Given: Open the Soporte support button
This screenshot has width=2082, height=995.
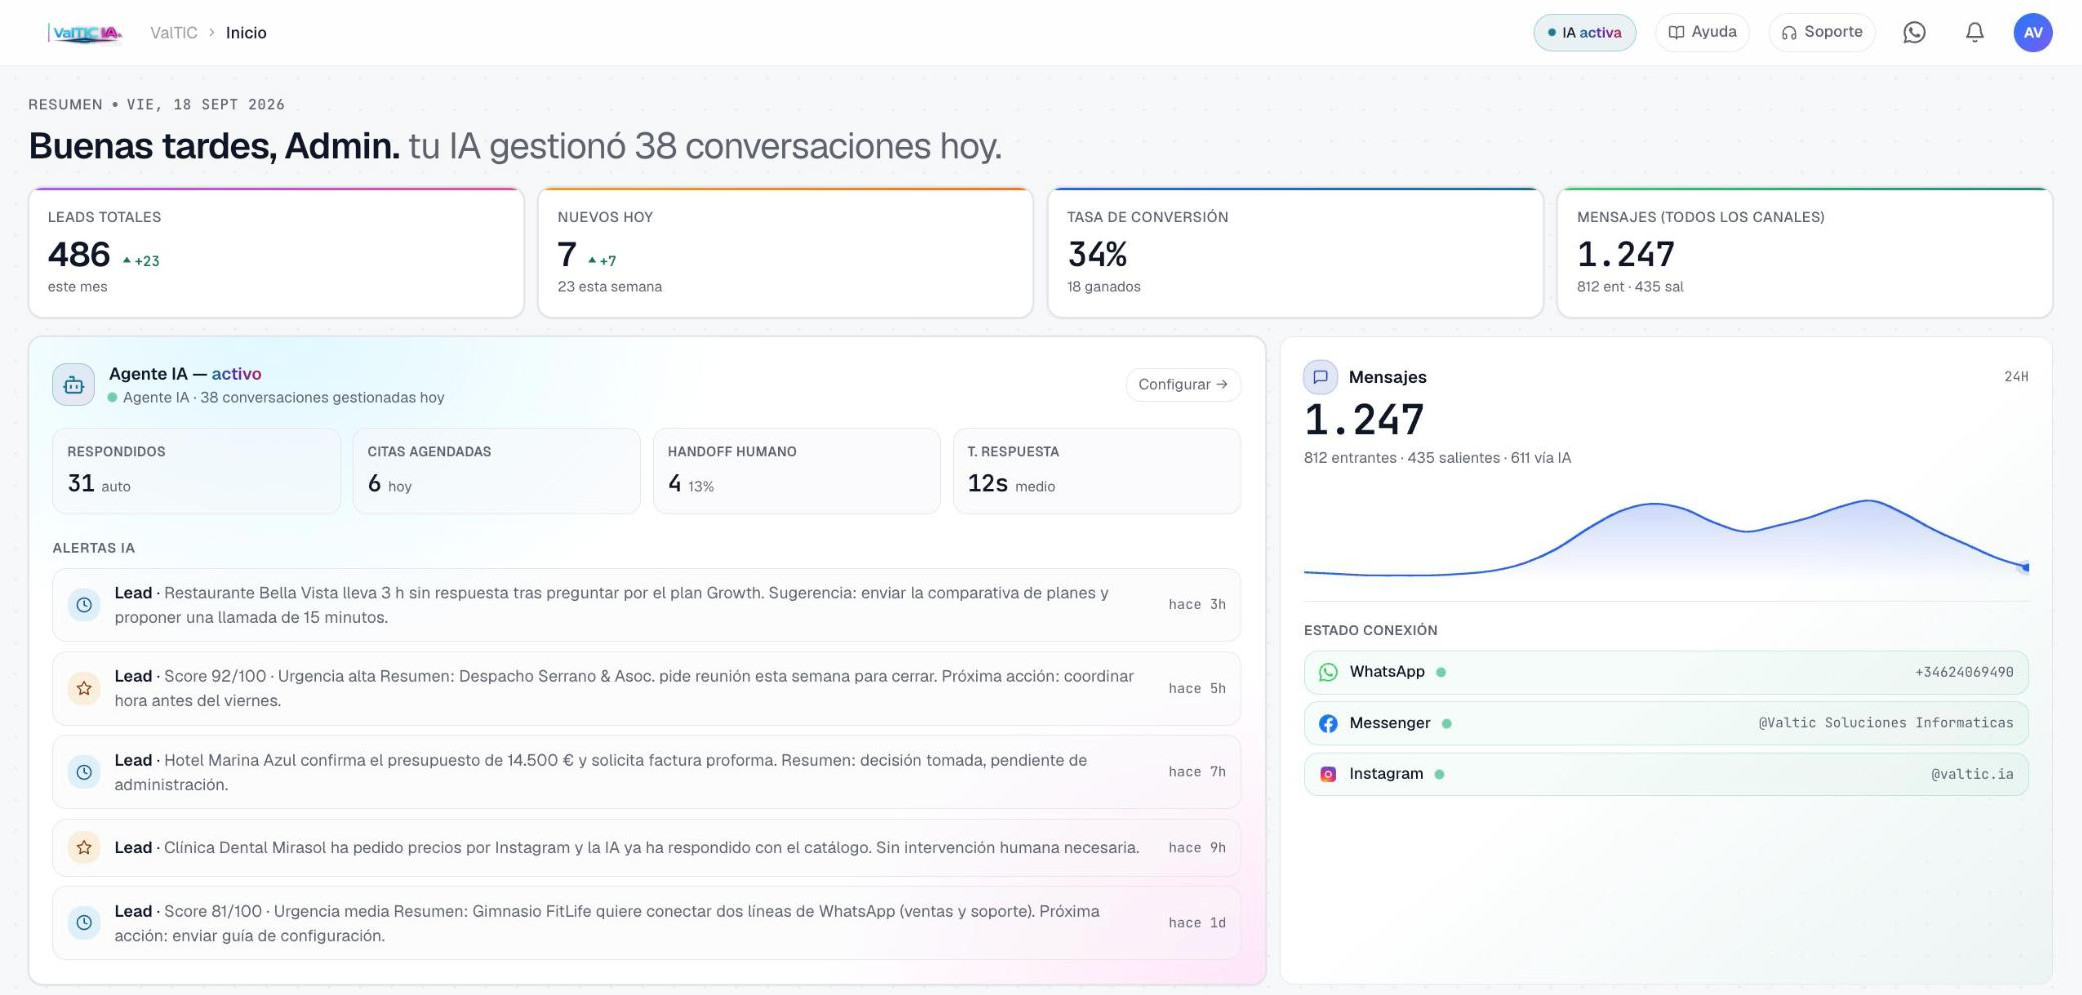Looking at the screenshot, I should coord(1822,32).
